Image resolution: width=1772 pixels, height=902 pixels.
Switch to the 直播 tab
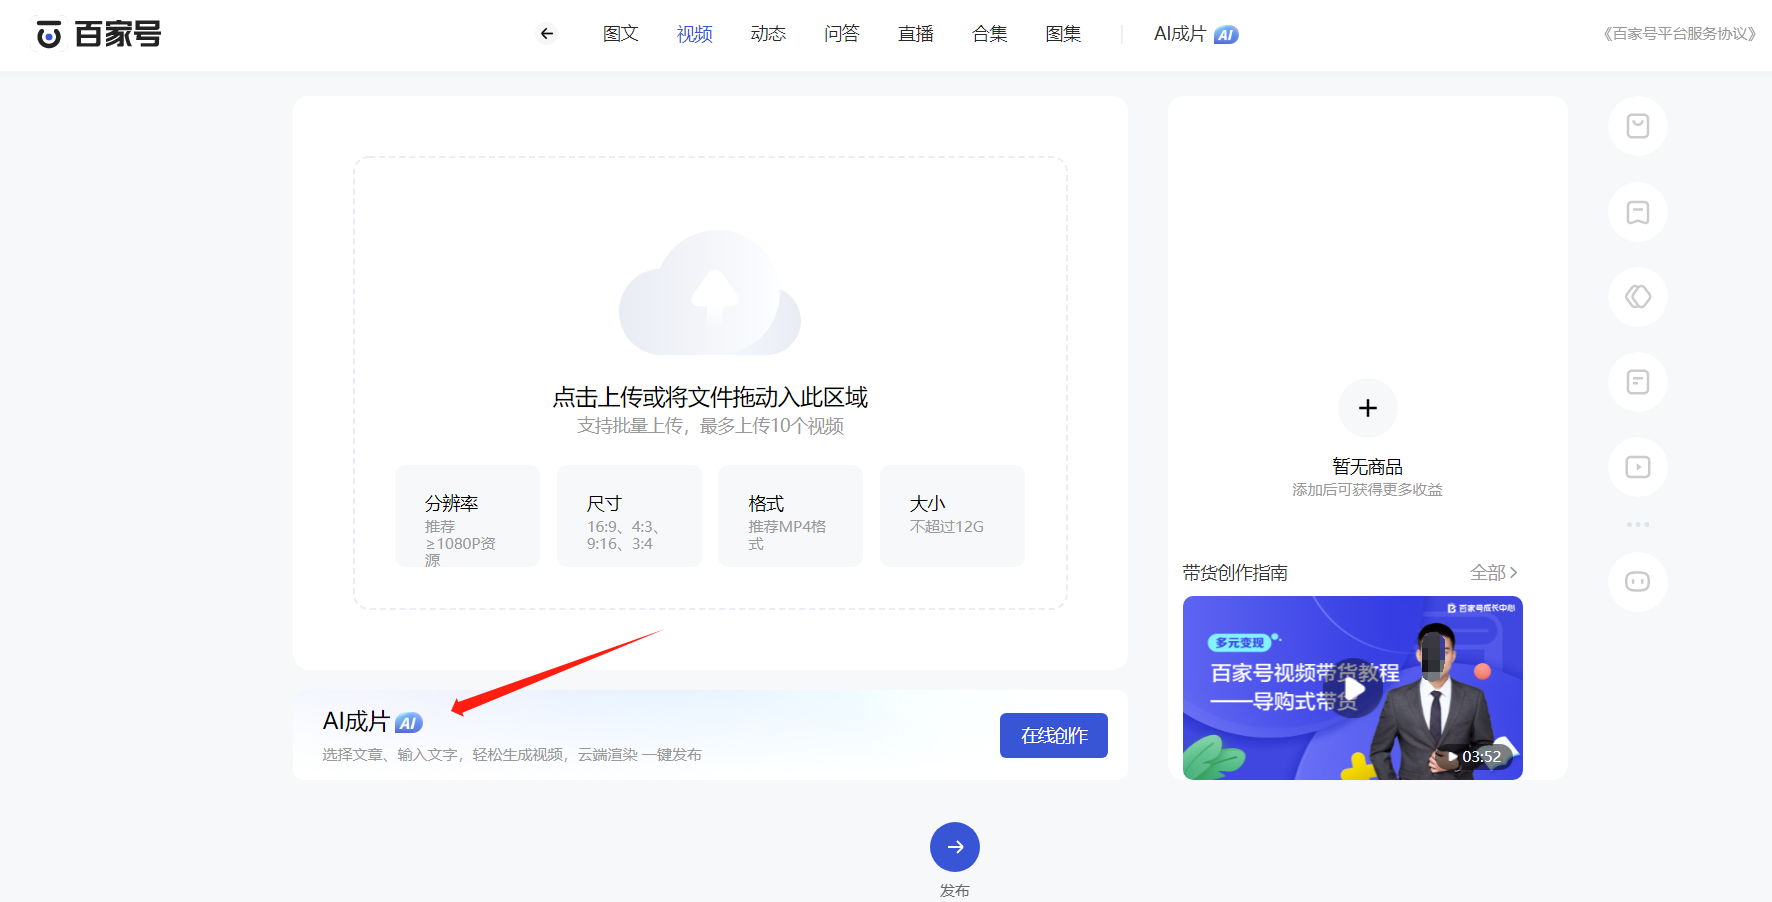point(916,34)
